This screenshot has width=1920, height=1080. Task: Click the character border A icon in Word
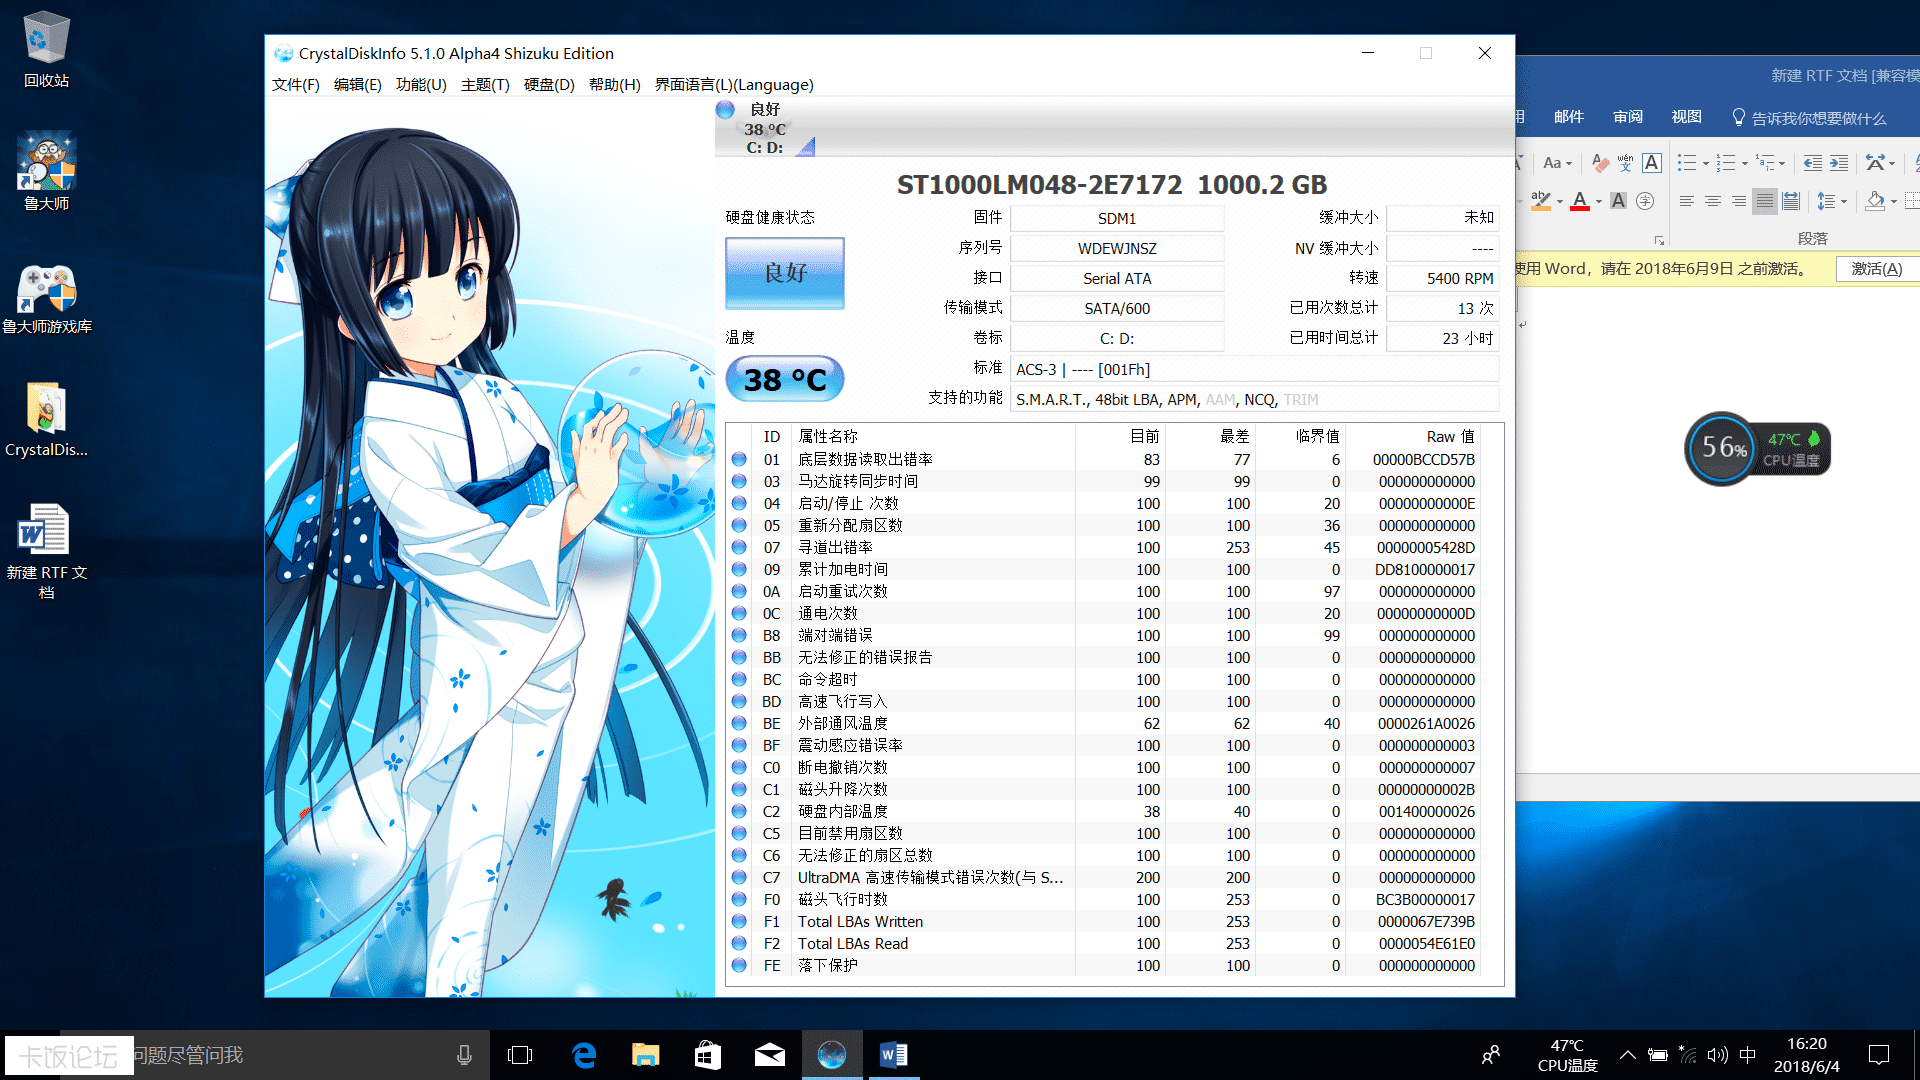point(1652,163)
